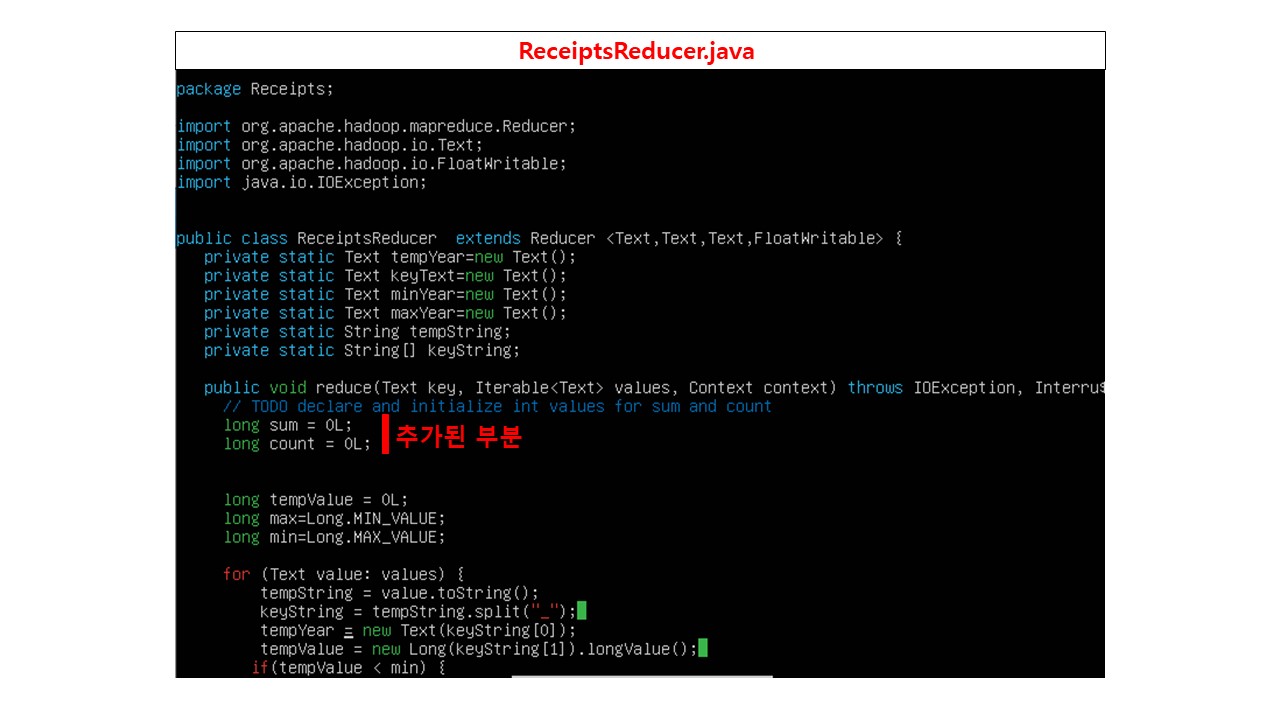Click the keyString = tempString.split line

pyautogui.click(x=418, y=612)
